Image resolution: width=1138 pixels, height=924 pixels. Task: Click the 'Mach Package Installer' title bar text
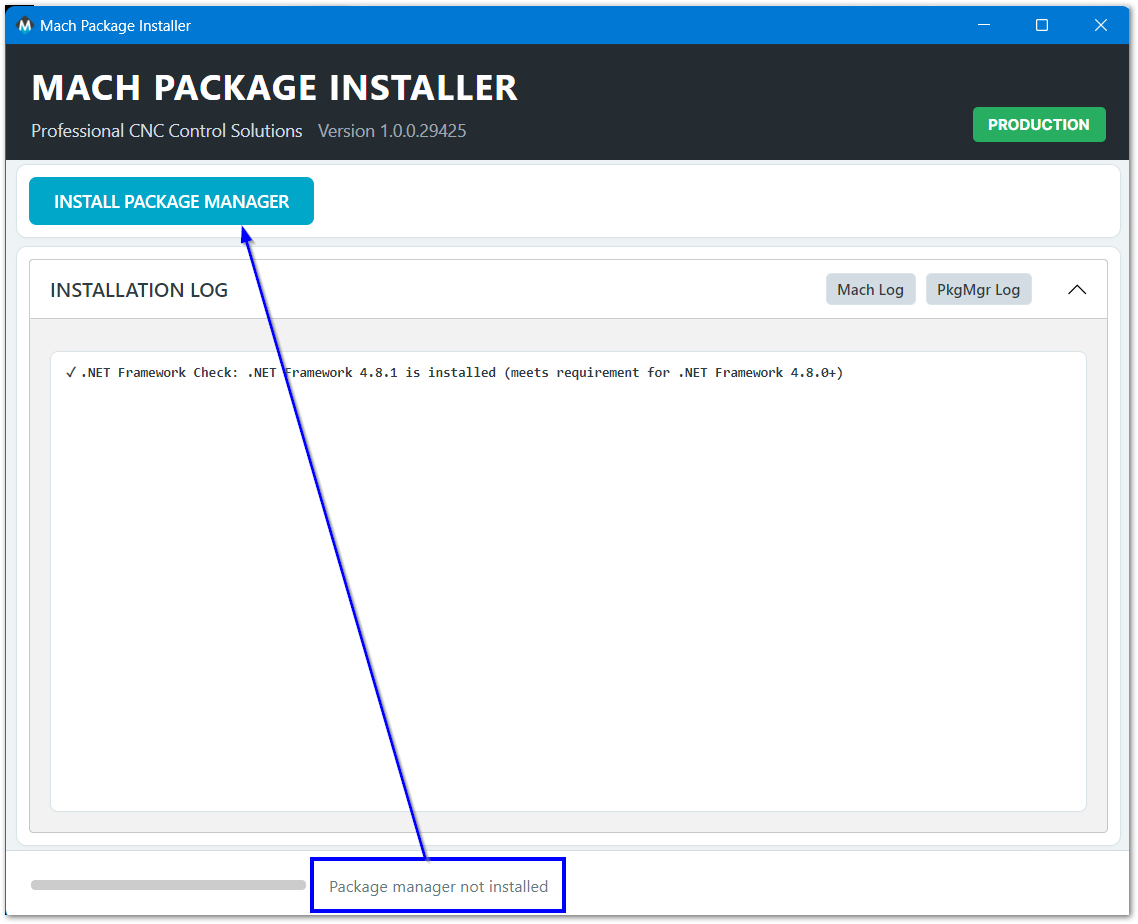(115, 25)
